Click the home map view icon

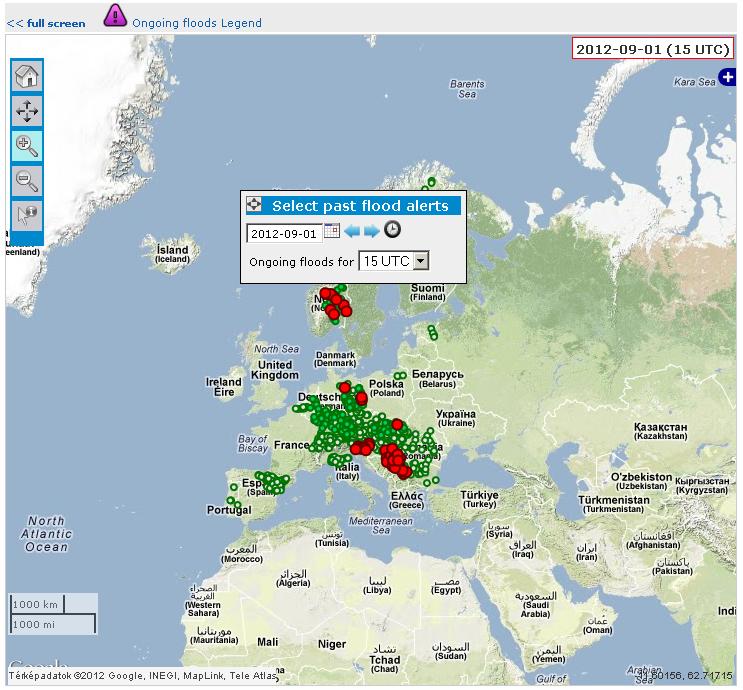(27, 76)
